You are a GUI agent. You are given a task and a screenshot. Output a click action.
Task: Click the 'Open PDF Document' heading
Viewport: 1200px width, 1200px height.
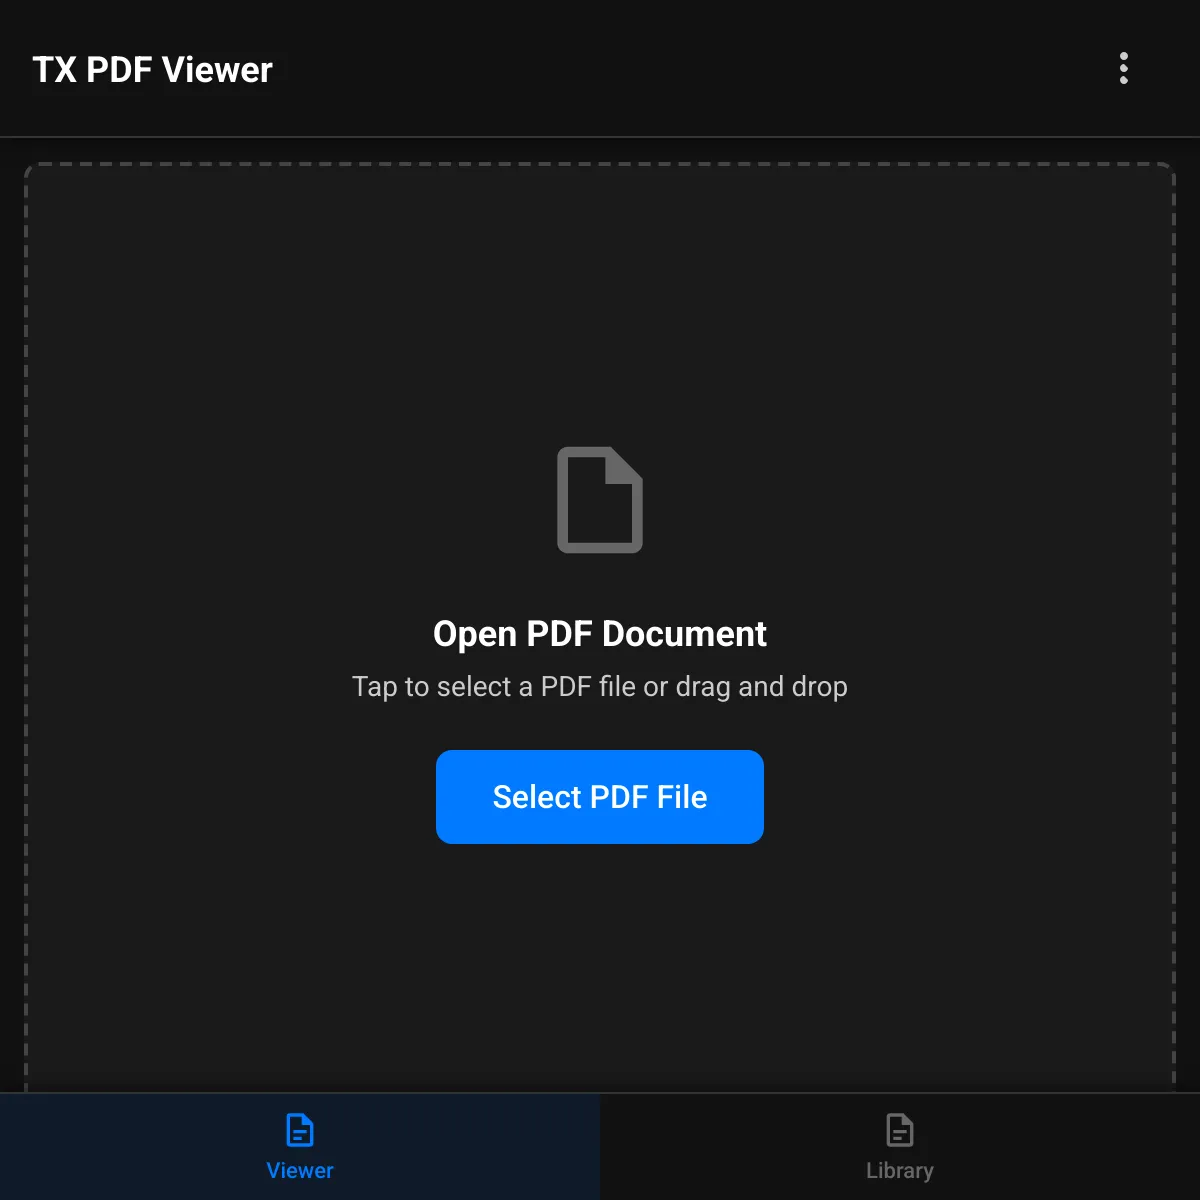click(600, 634)
